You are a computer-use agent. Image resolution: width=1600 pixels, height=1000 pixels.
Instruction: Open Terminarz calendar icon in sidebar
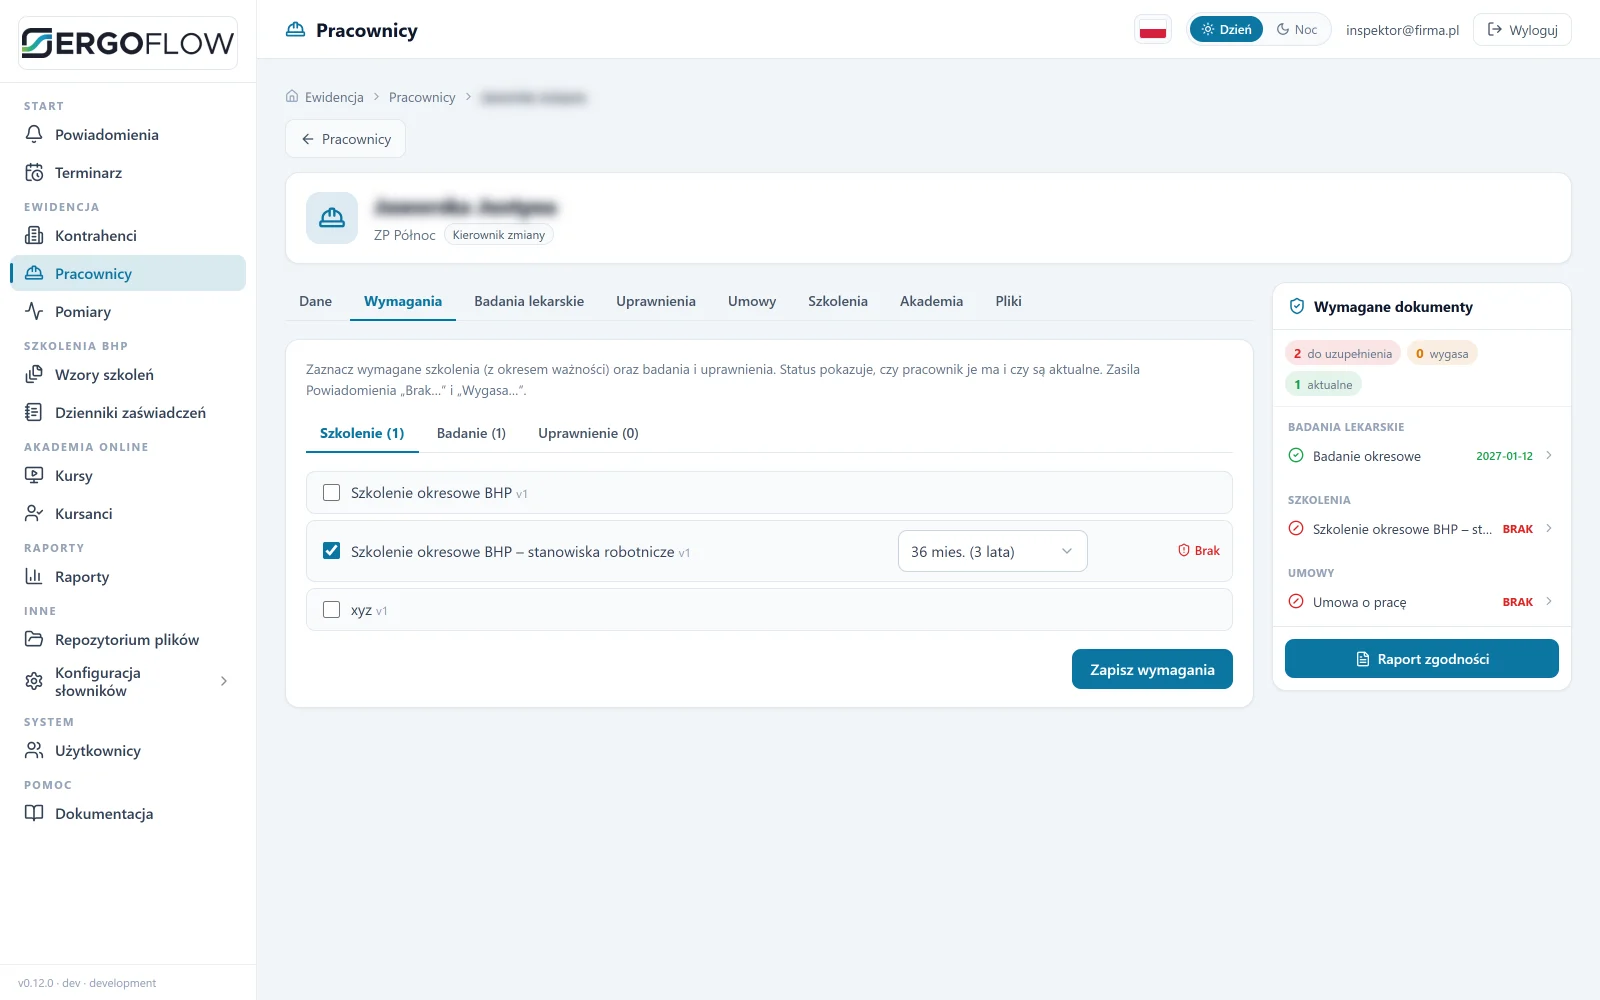click(x=34, y=172)
